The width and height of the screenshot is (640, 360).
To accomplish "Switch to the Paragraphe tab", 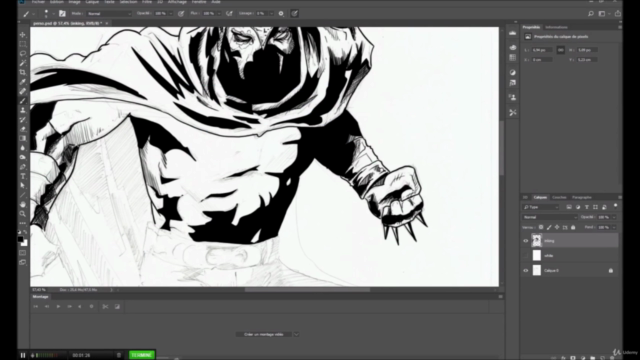I will 582,198.
